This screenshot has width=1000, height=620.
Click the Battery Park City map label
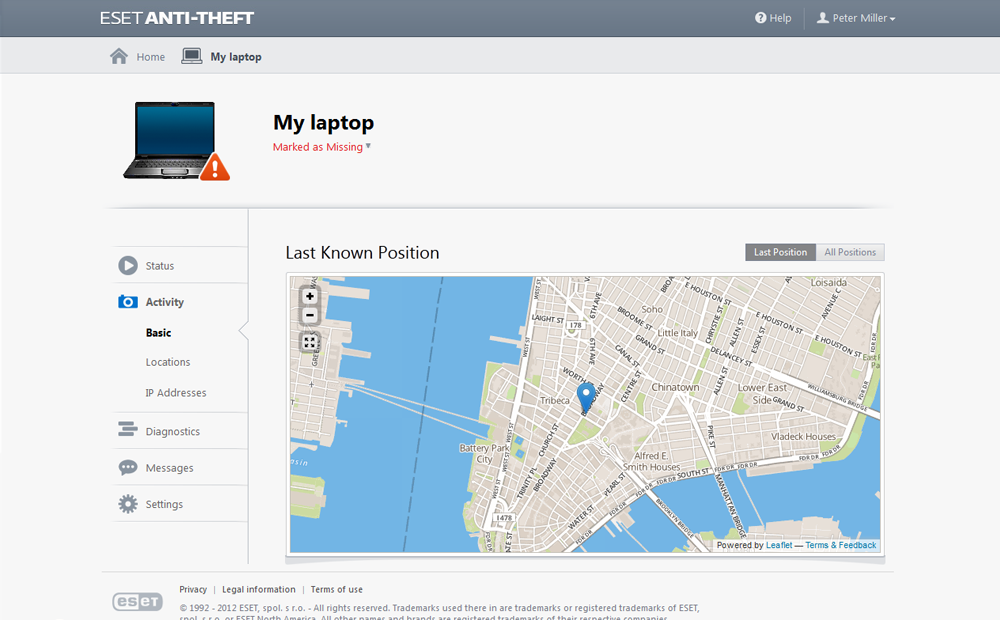484,454
